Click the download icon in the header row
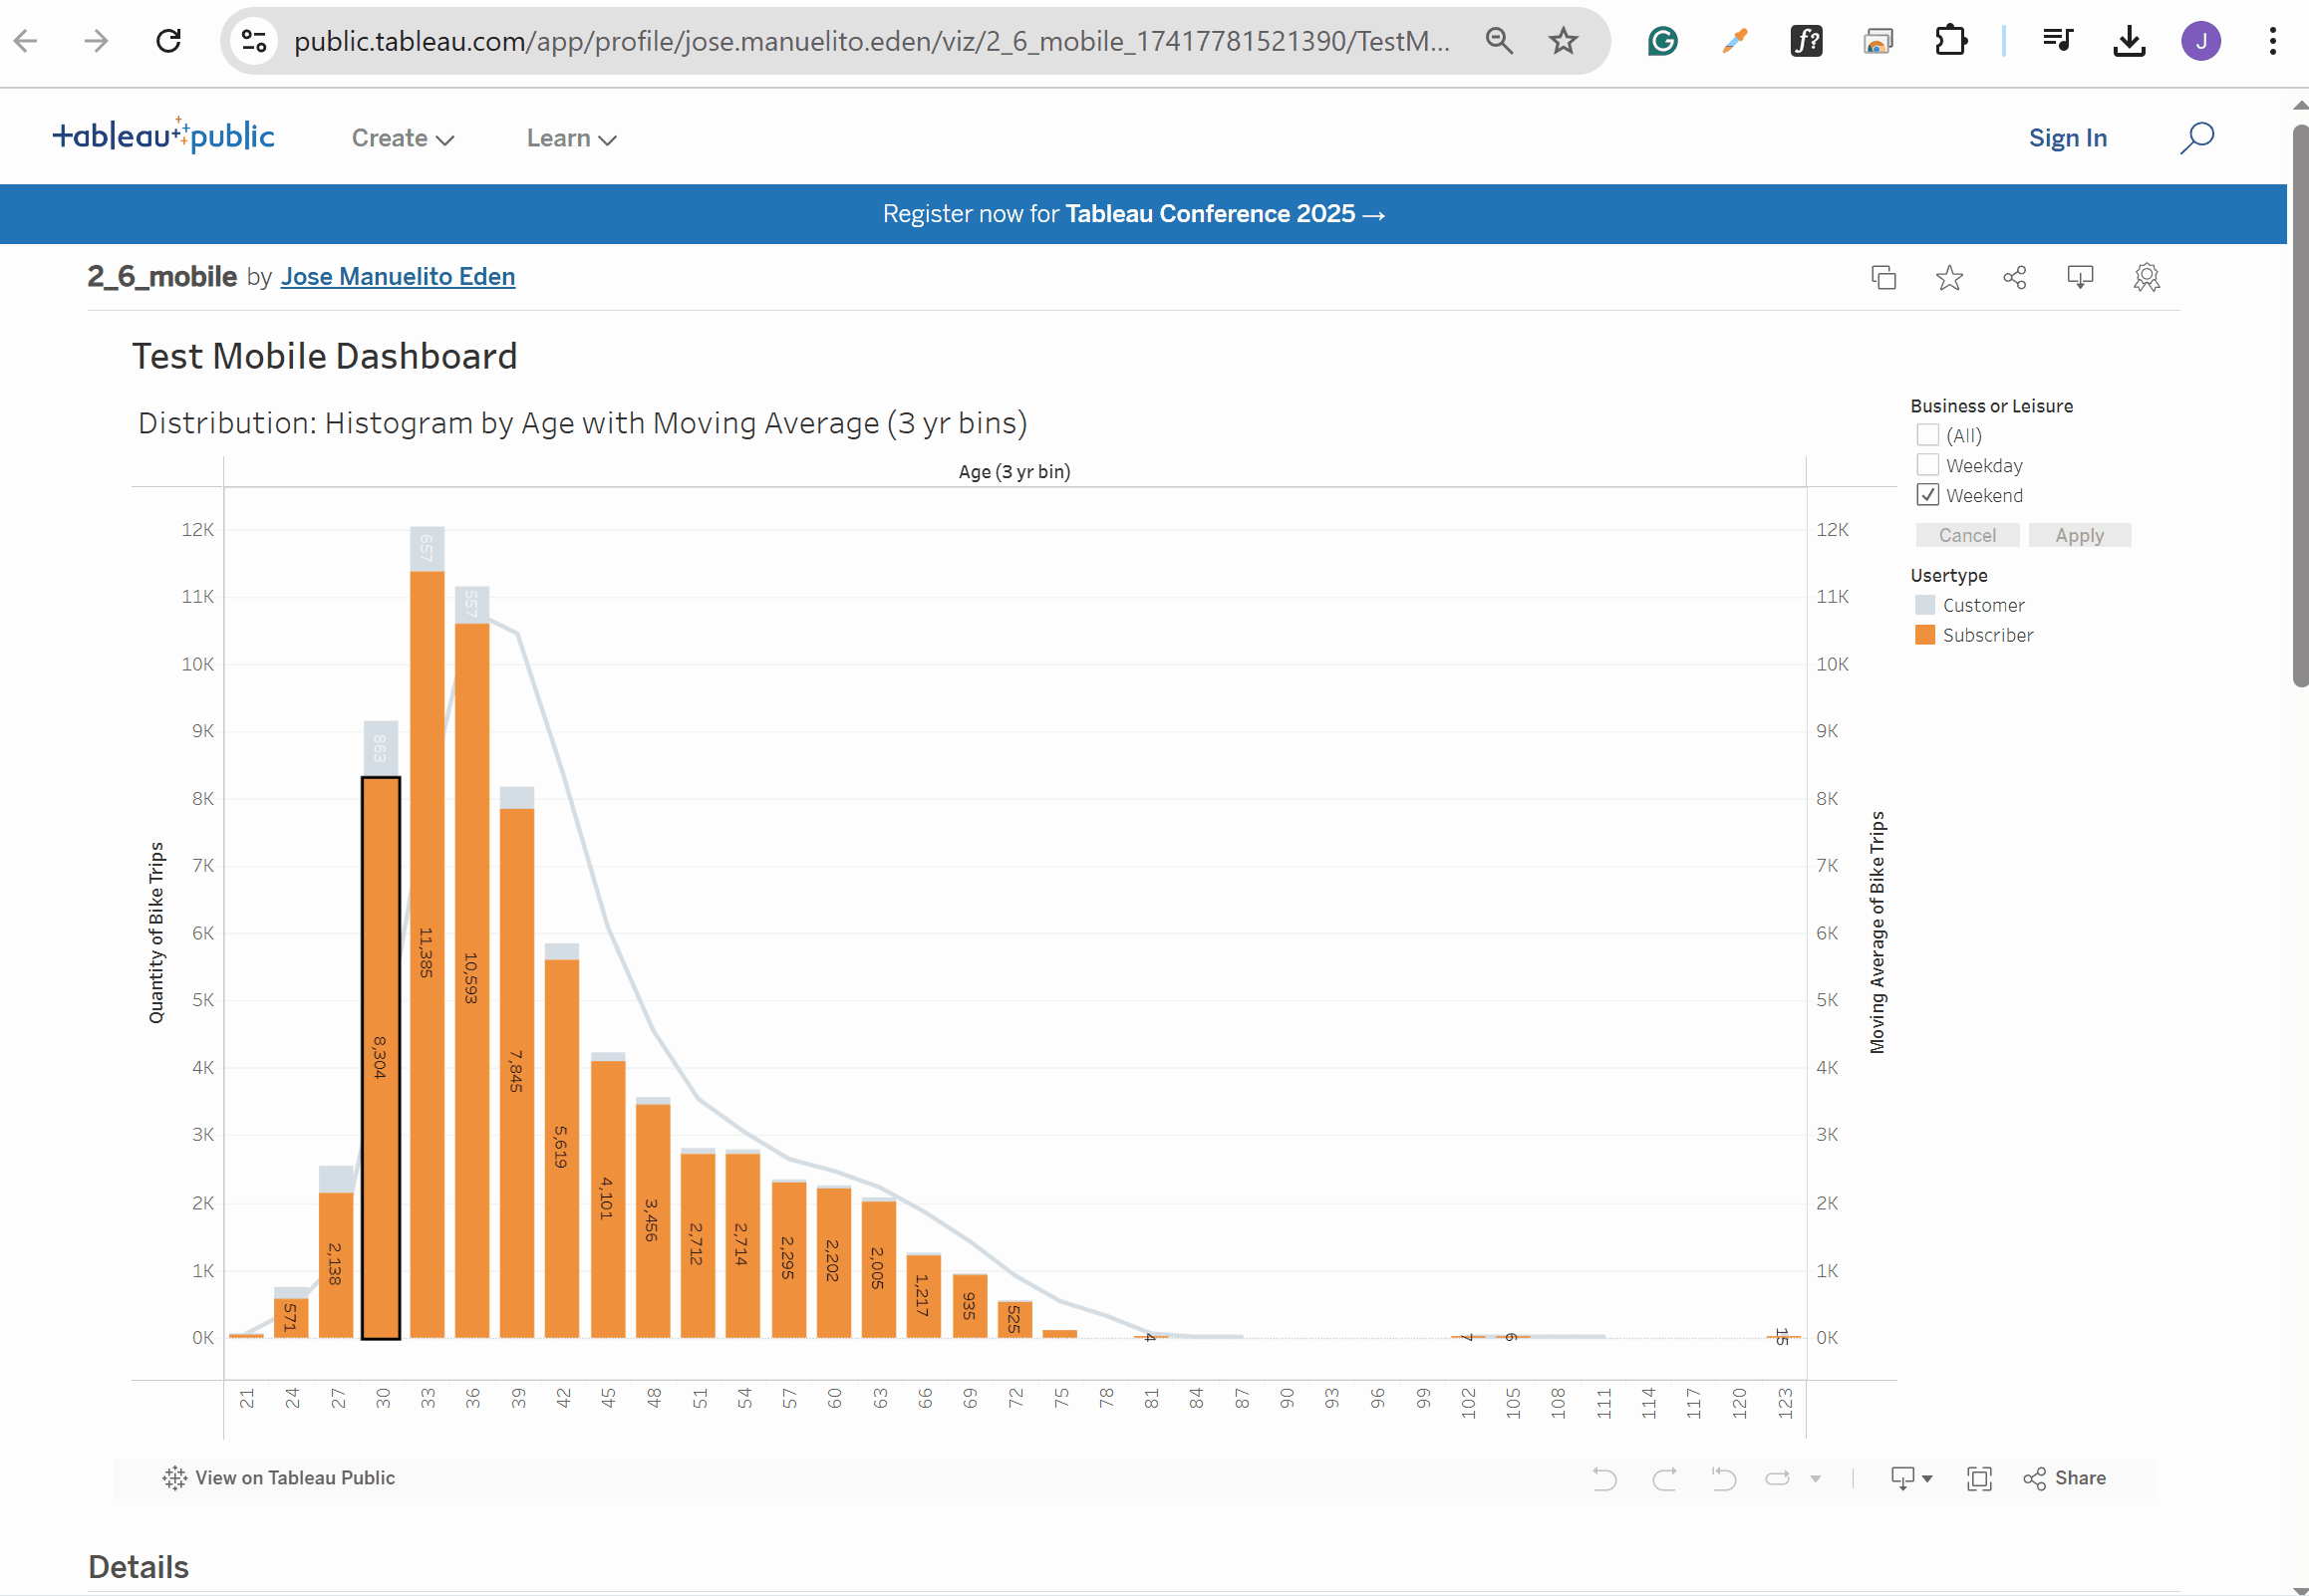2309x1596 pixels. pos(2080,277)
